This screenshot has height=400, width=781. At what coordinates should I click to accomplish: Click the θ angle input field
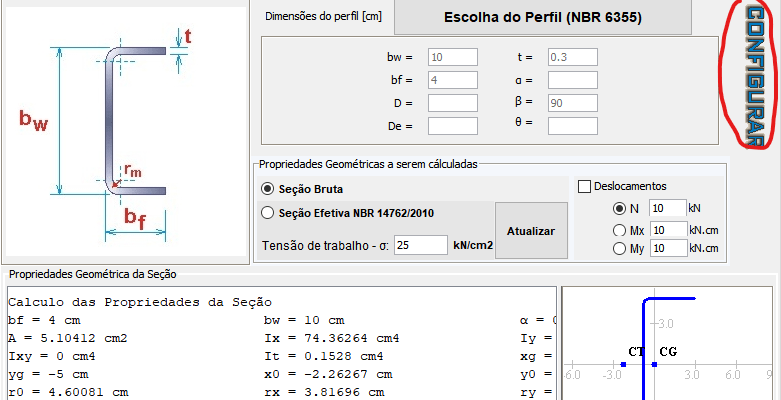click(572, 124)
